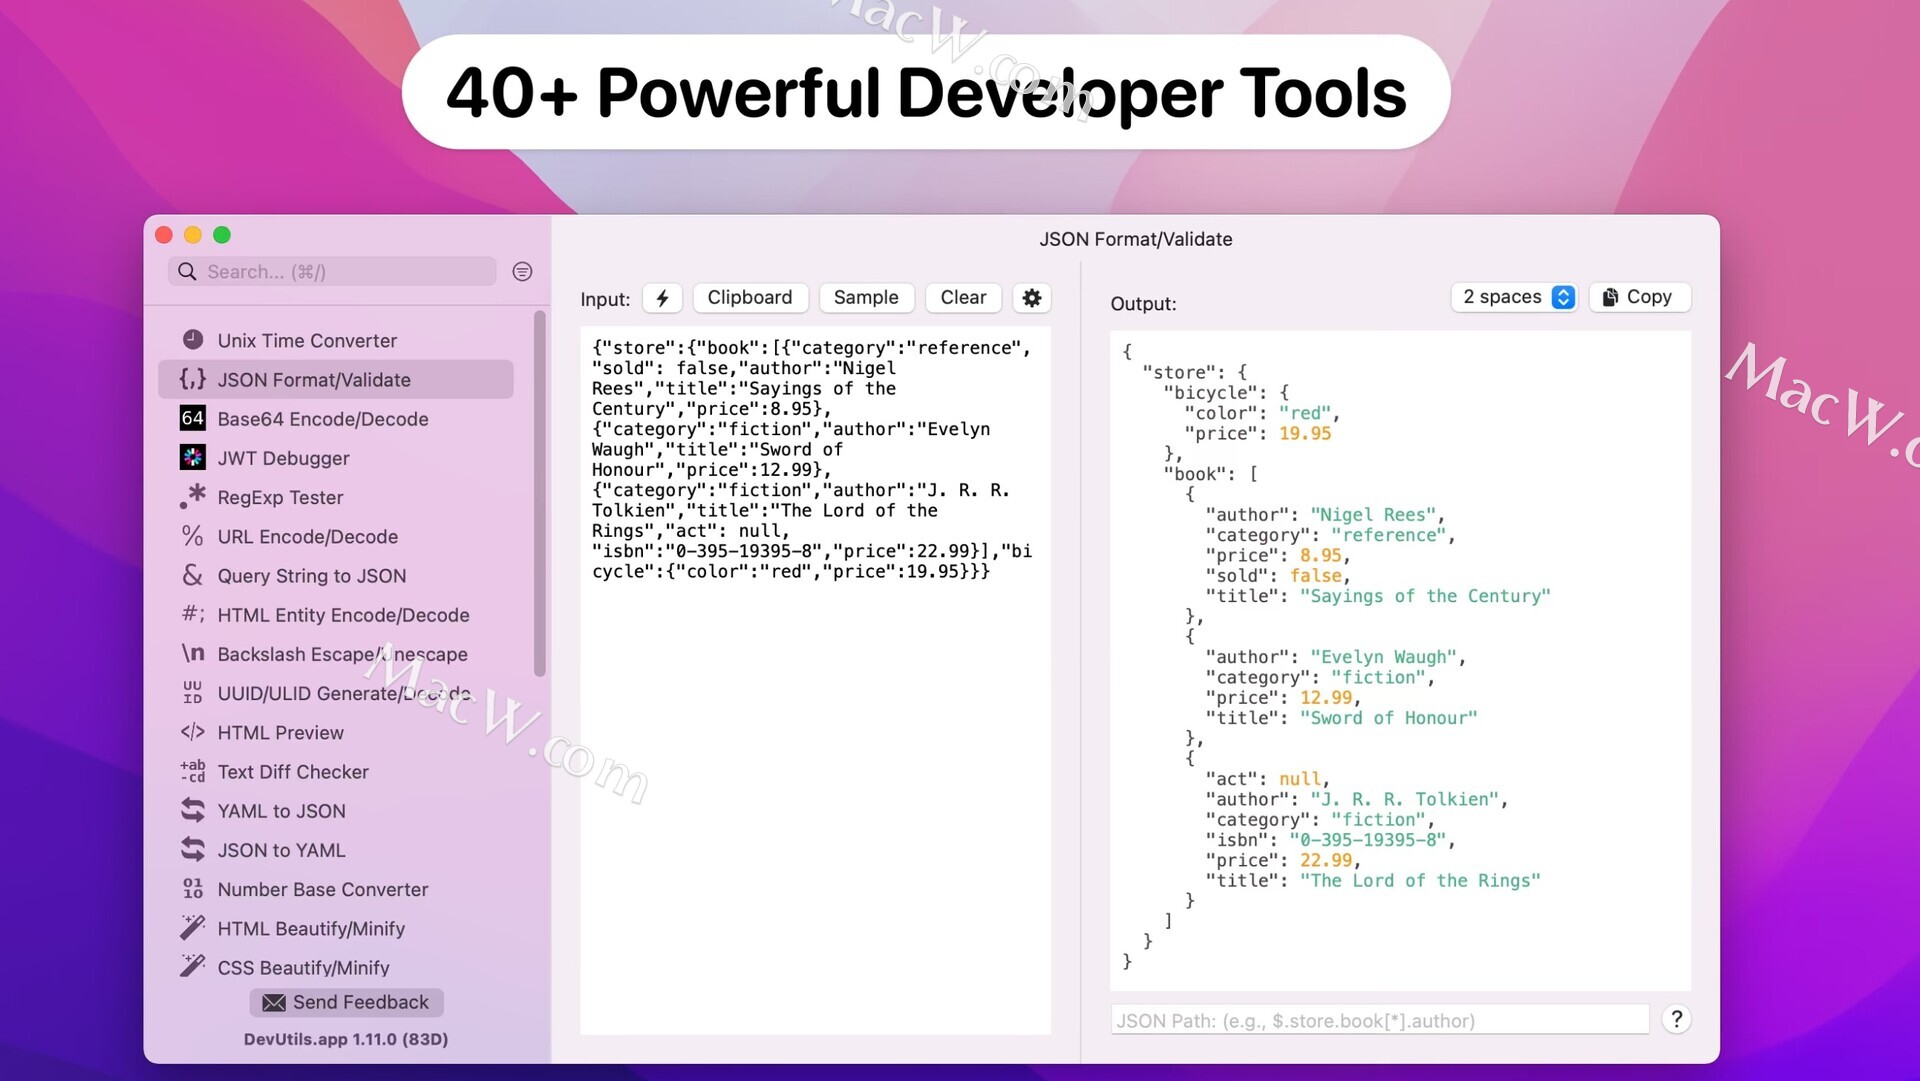Click the blue indentation dropdown stepper arrows

click(1563, 297)
